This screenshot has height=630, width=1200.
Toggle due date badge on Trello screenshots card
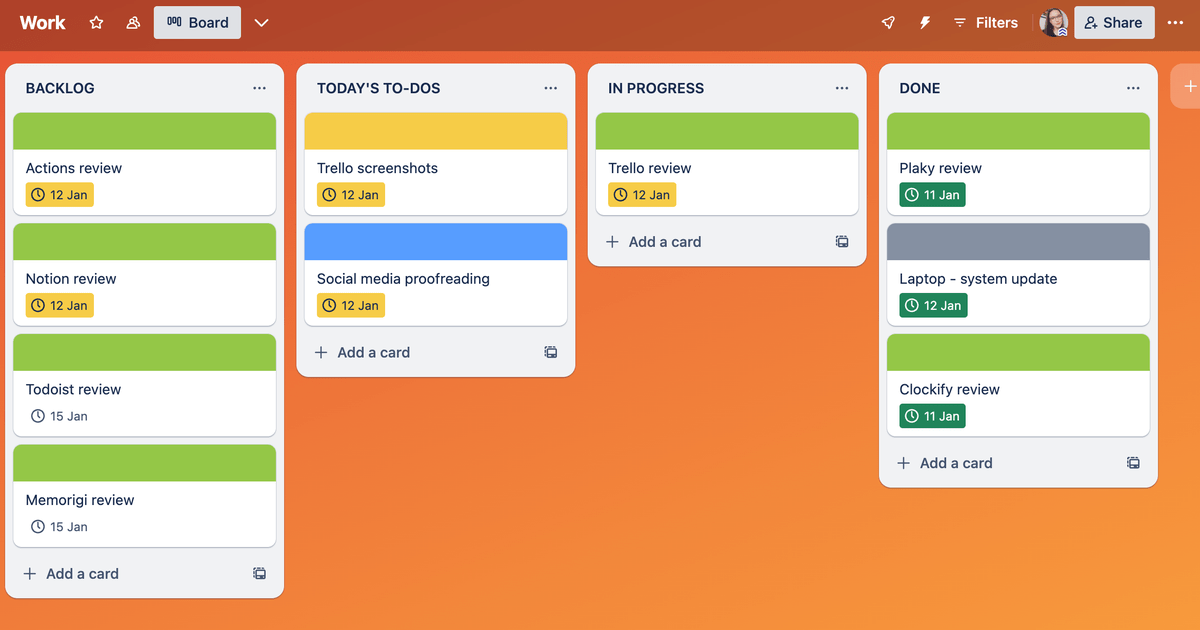click(x=351, y=195)
